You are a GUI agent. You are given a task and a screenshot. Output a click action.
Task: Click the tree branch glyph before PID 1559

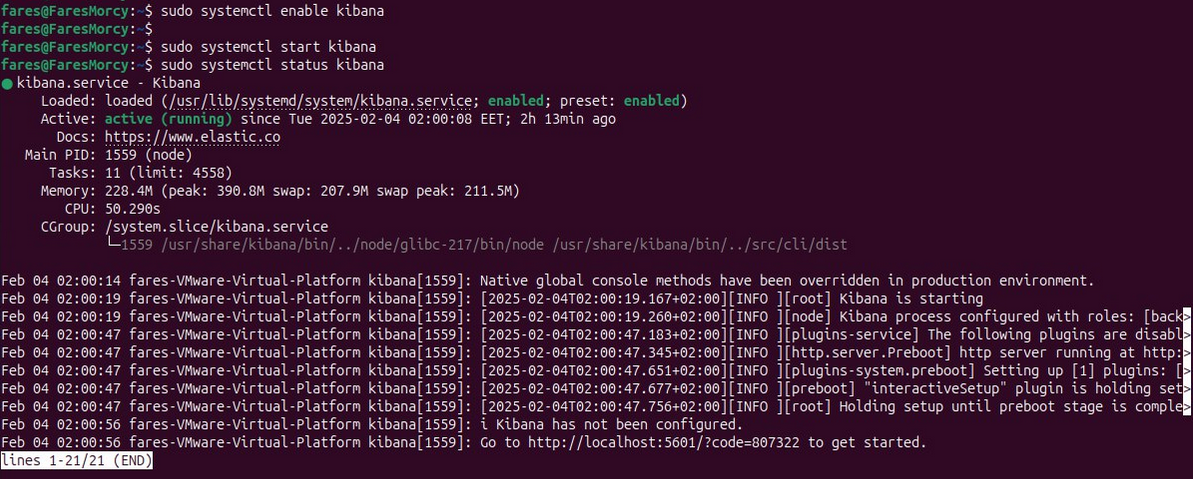[113, 245]
